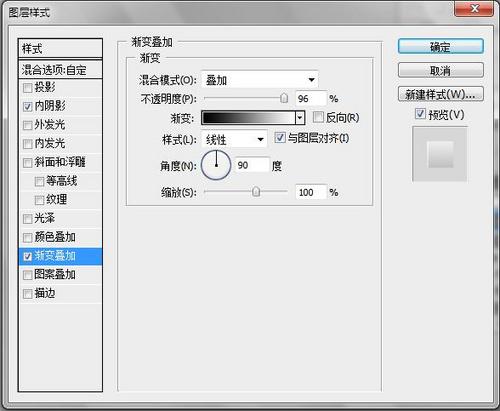Uncheck the 内阴影 inner shadow checkbox
The image size is (500, 411).
(x=27, y=107)
